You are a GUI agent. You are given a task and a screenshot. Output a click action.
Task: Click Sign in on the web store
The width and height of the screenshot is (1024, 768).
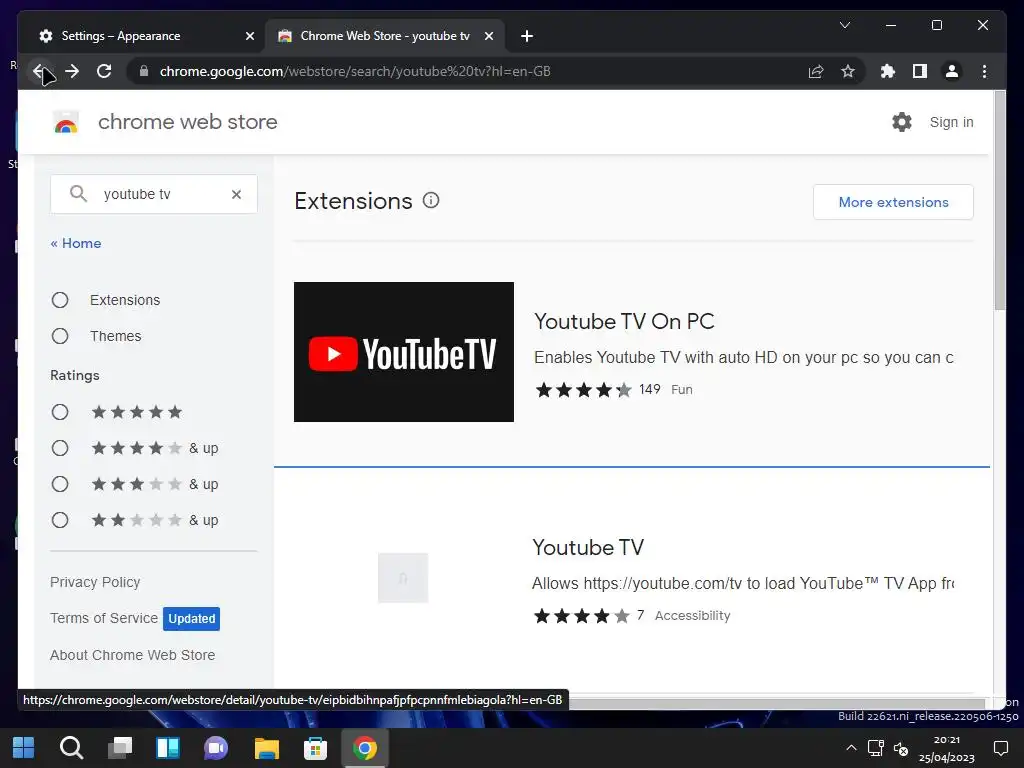(x=951, y=122)
